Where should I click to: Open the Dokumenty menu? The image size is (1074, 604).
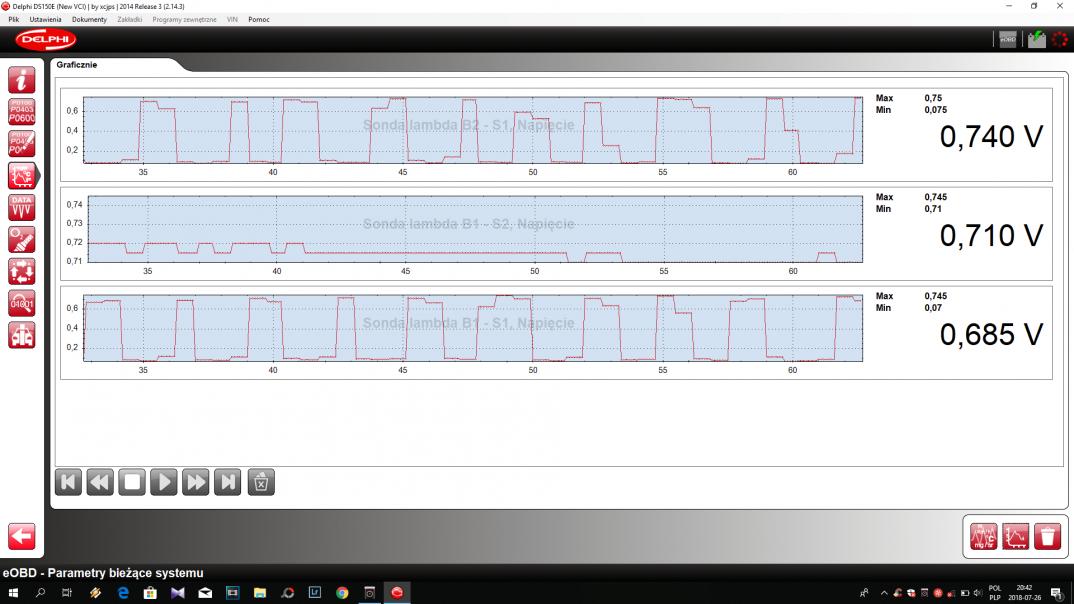[89, 20]
